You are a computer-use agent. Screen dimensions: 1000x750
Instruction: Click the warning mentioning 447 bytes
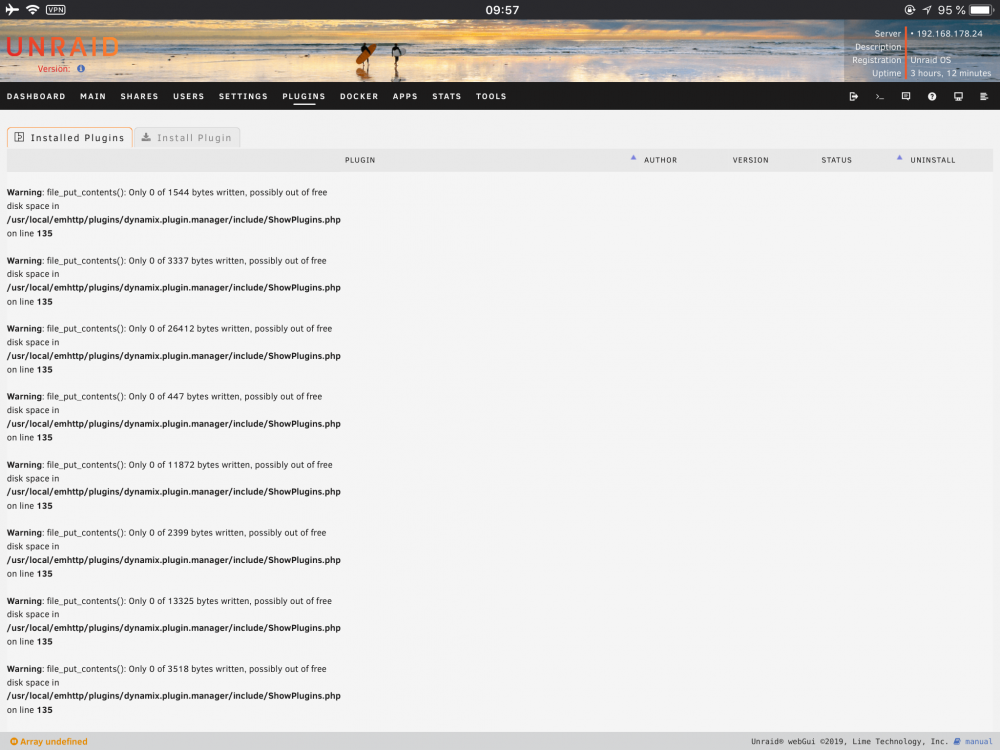click(x=173, y=416)
